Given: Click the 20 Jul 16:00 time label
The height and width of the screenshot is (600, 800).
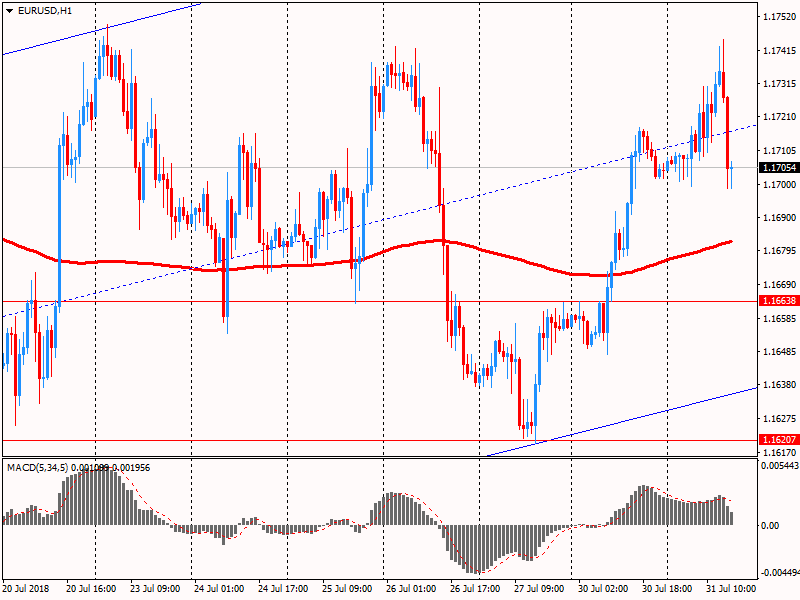Looking at the screenshot, I should point(91,588).
